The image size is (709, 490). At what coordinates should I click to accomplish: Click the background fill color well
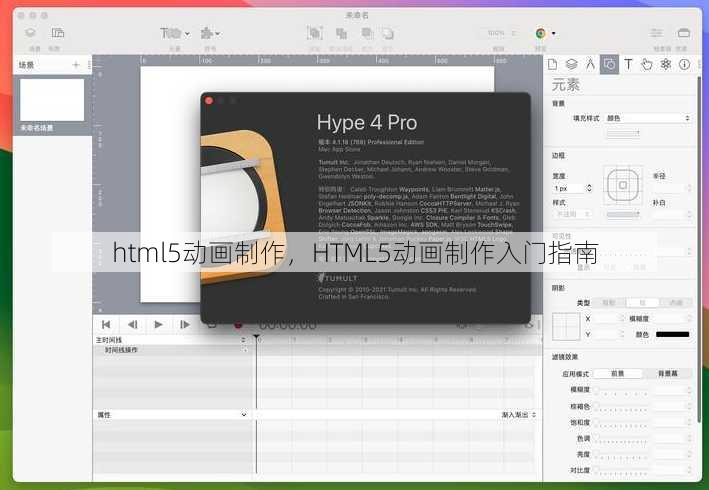point(623,133)
